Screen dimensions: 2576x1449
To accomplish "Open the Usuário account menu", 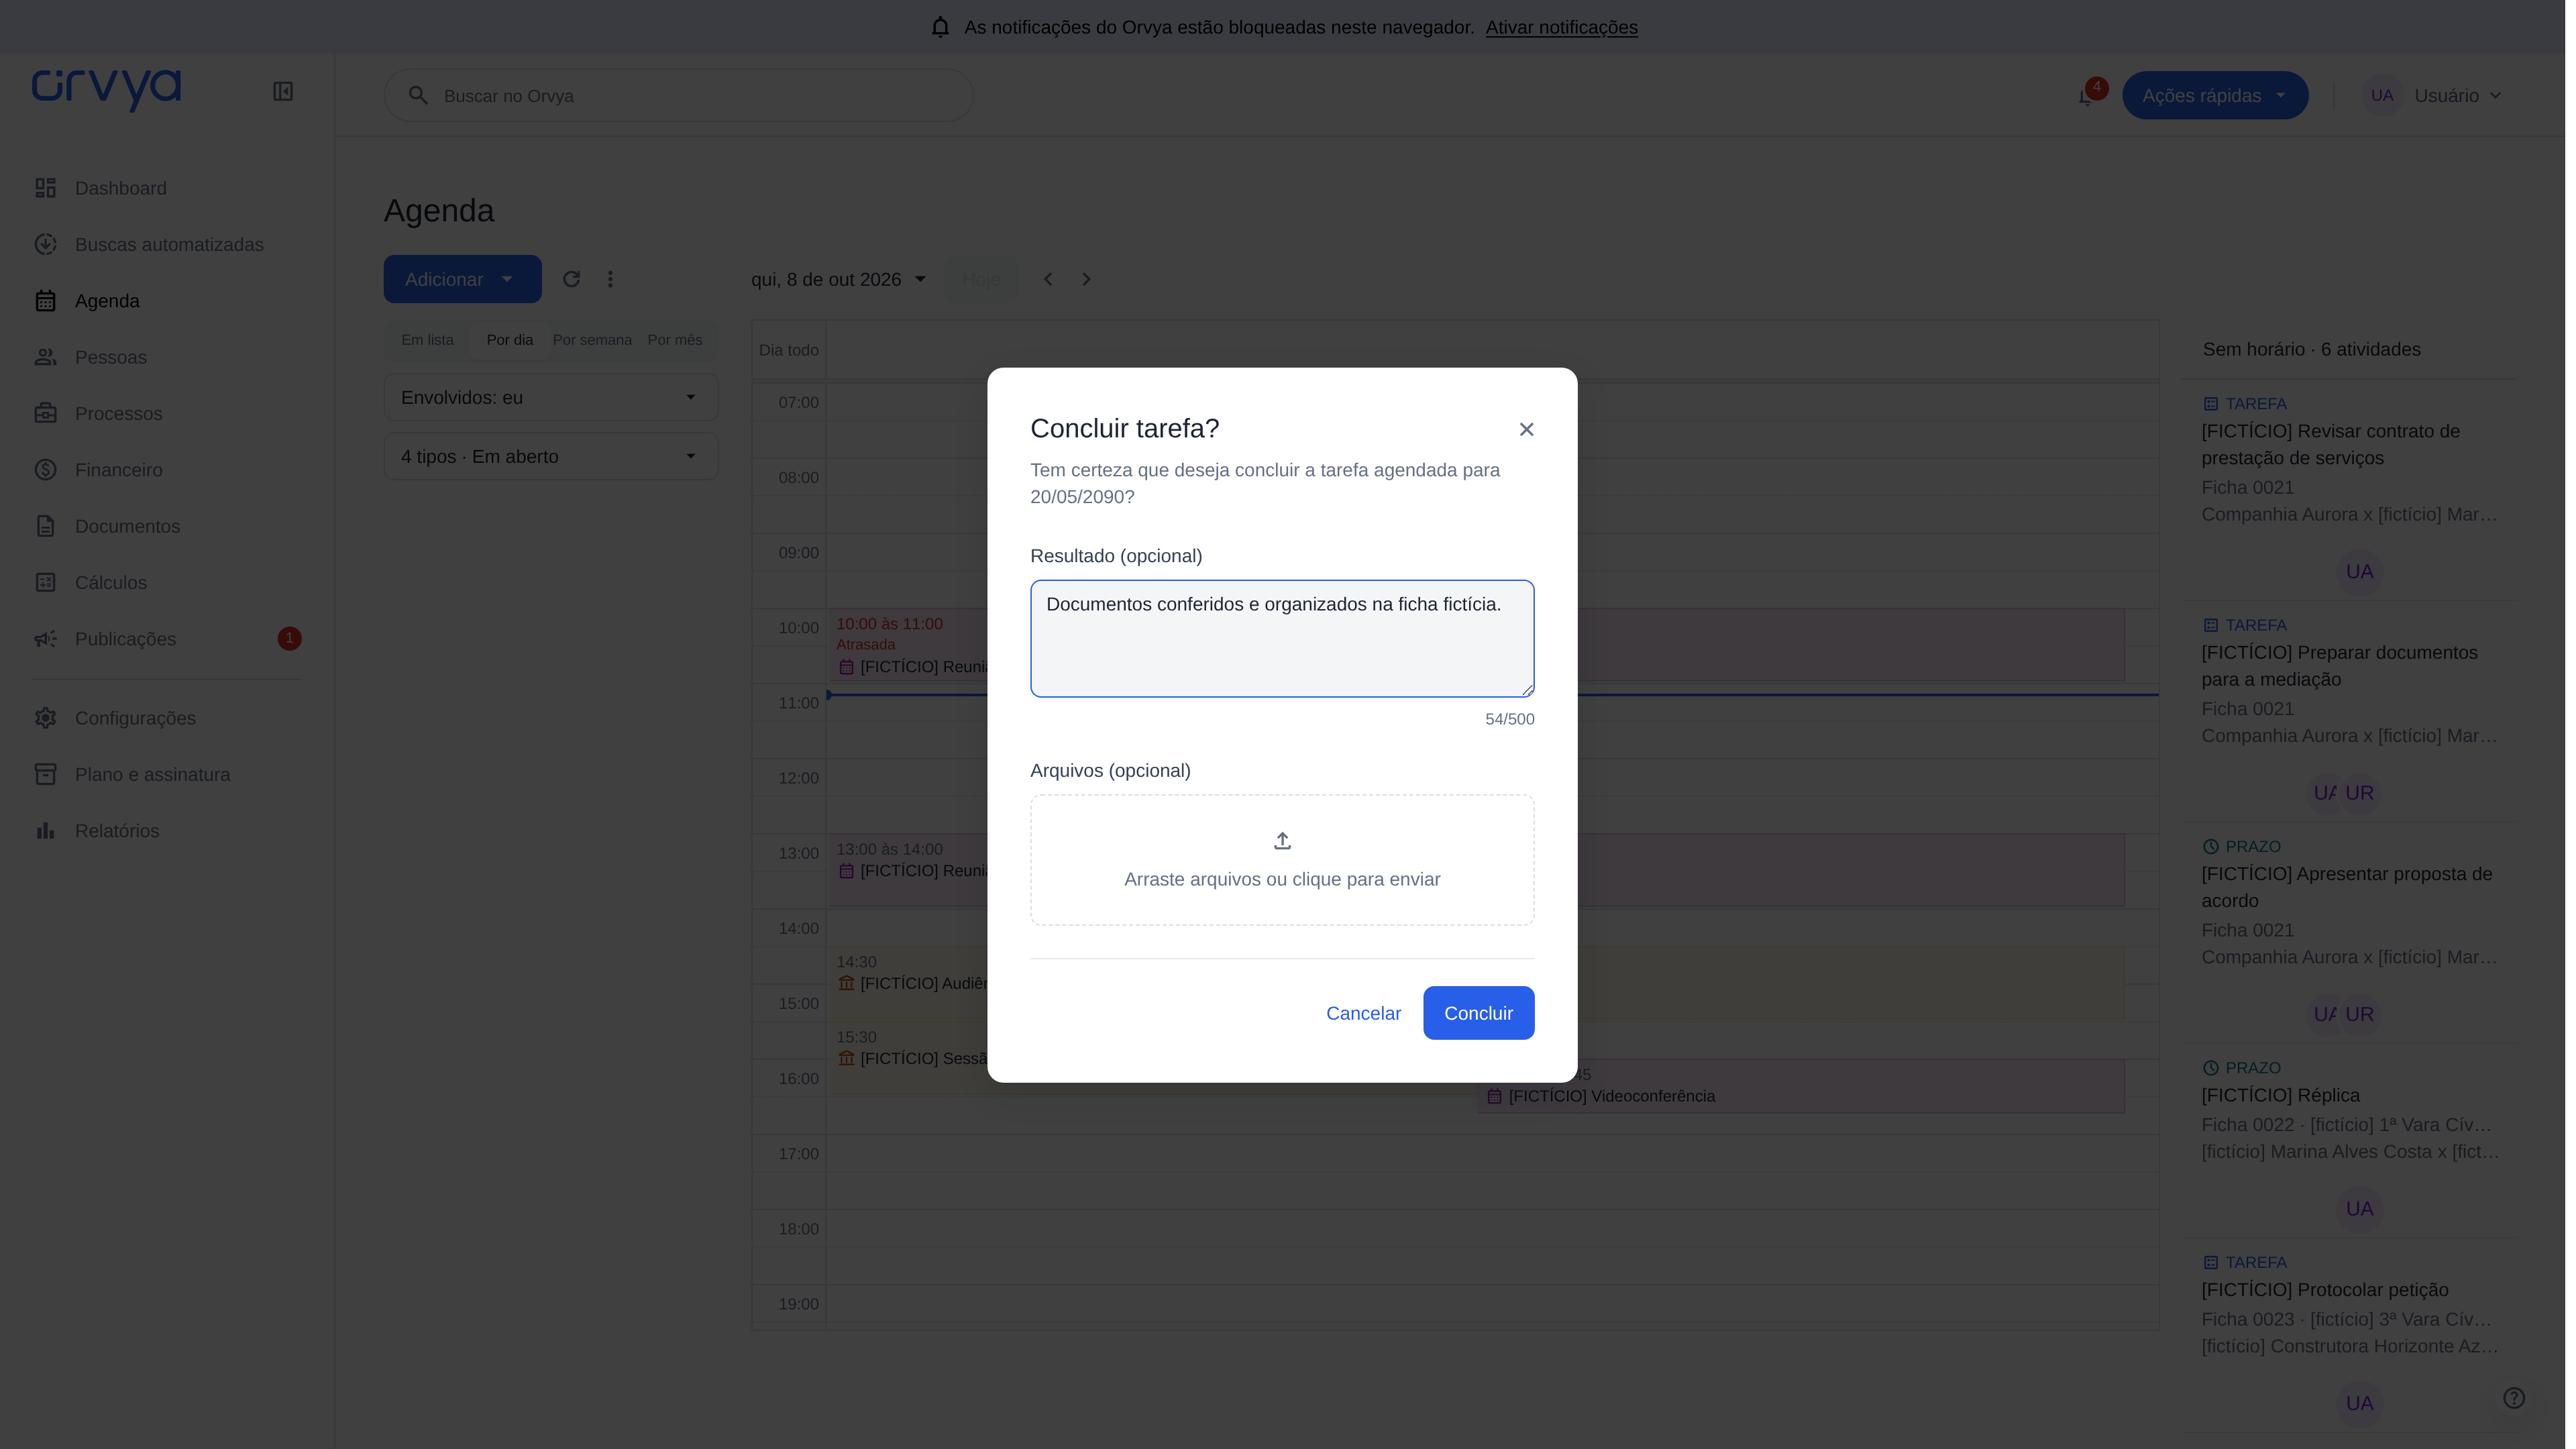I will coord(2434,96).
